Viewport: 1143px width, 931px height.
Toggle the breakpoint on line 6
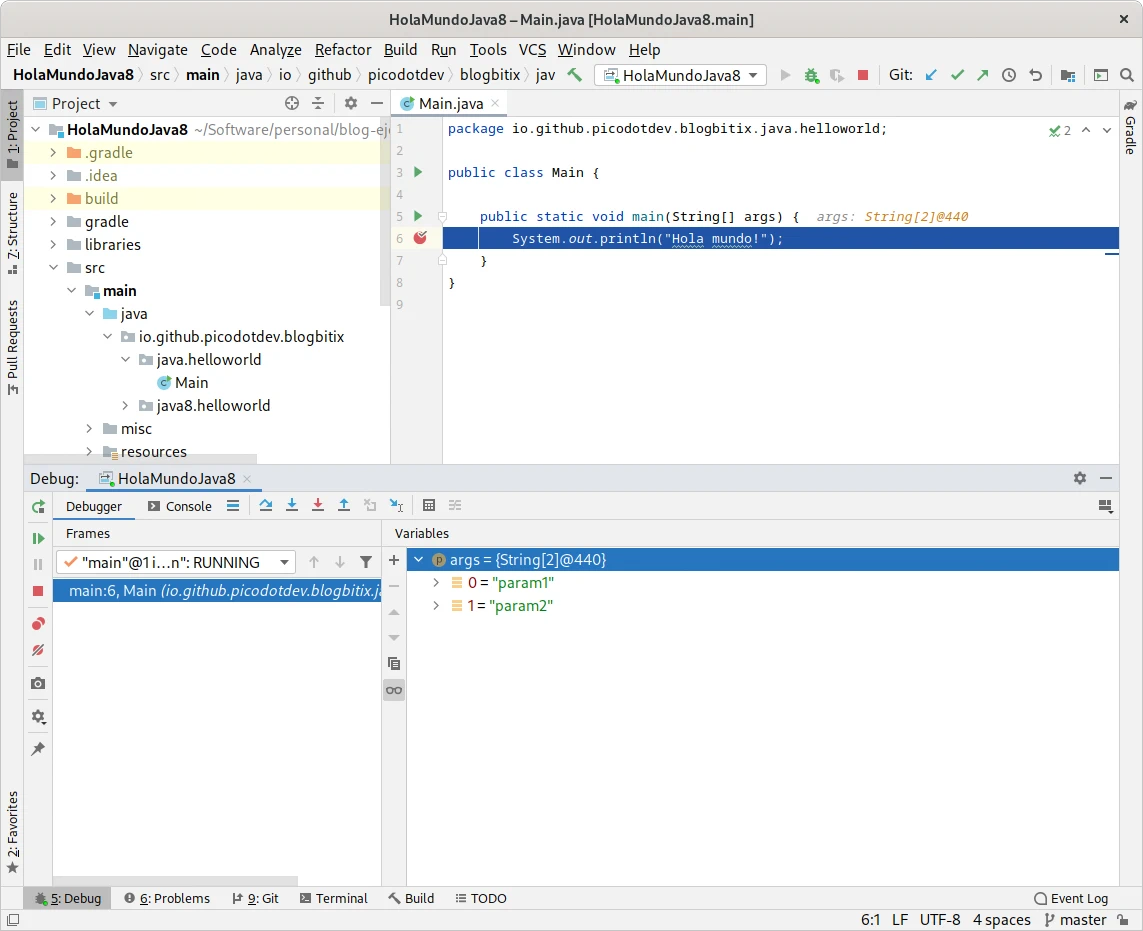(419, 238)
